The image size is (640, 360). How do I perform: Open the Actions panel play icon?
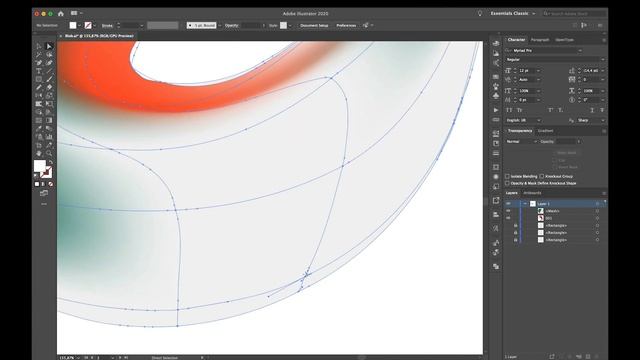496,110
